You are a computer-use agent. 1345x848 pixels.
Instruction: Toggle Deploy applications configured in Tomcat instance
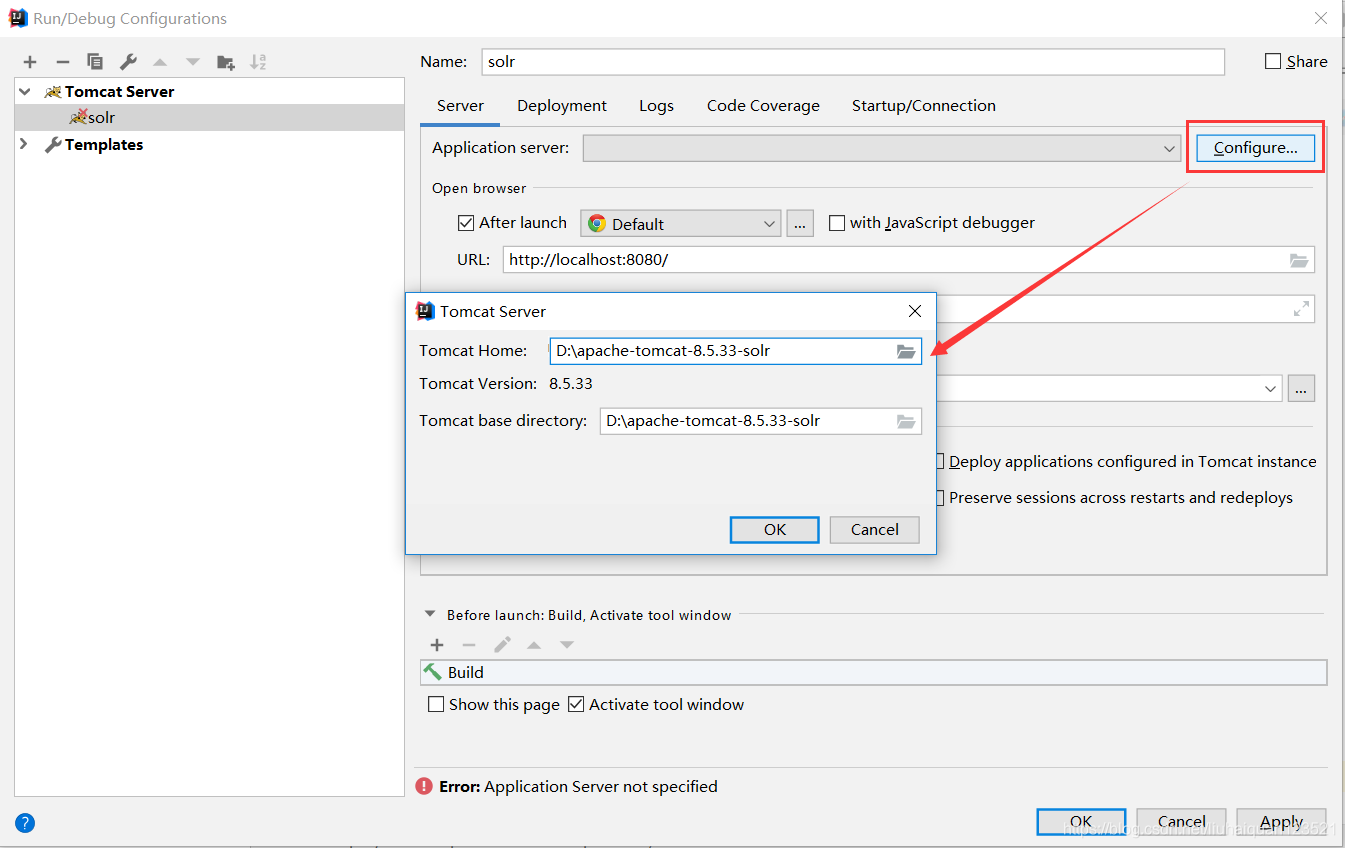(940, 462)
